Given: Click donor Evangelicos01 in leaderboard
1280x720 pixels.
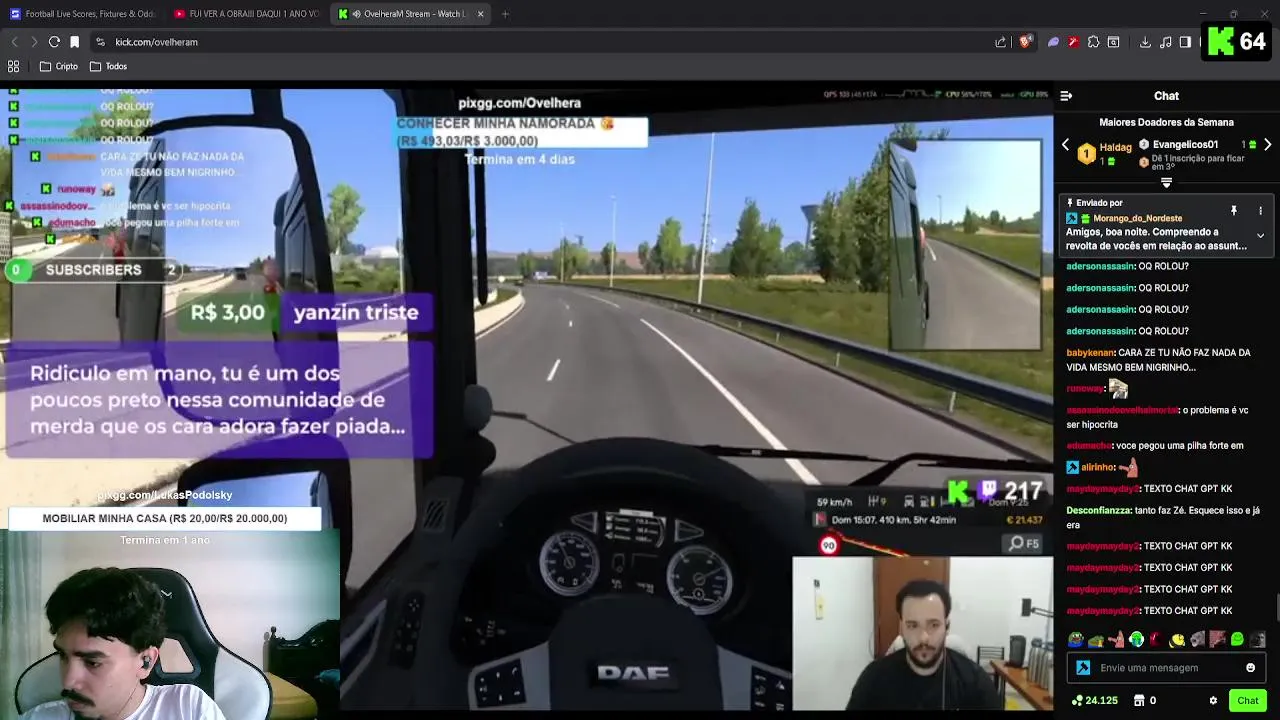Looking at the screenshot, I should pyautogui.click(x=1185, y=144).
